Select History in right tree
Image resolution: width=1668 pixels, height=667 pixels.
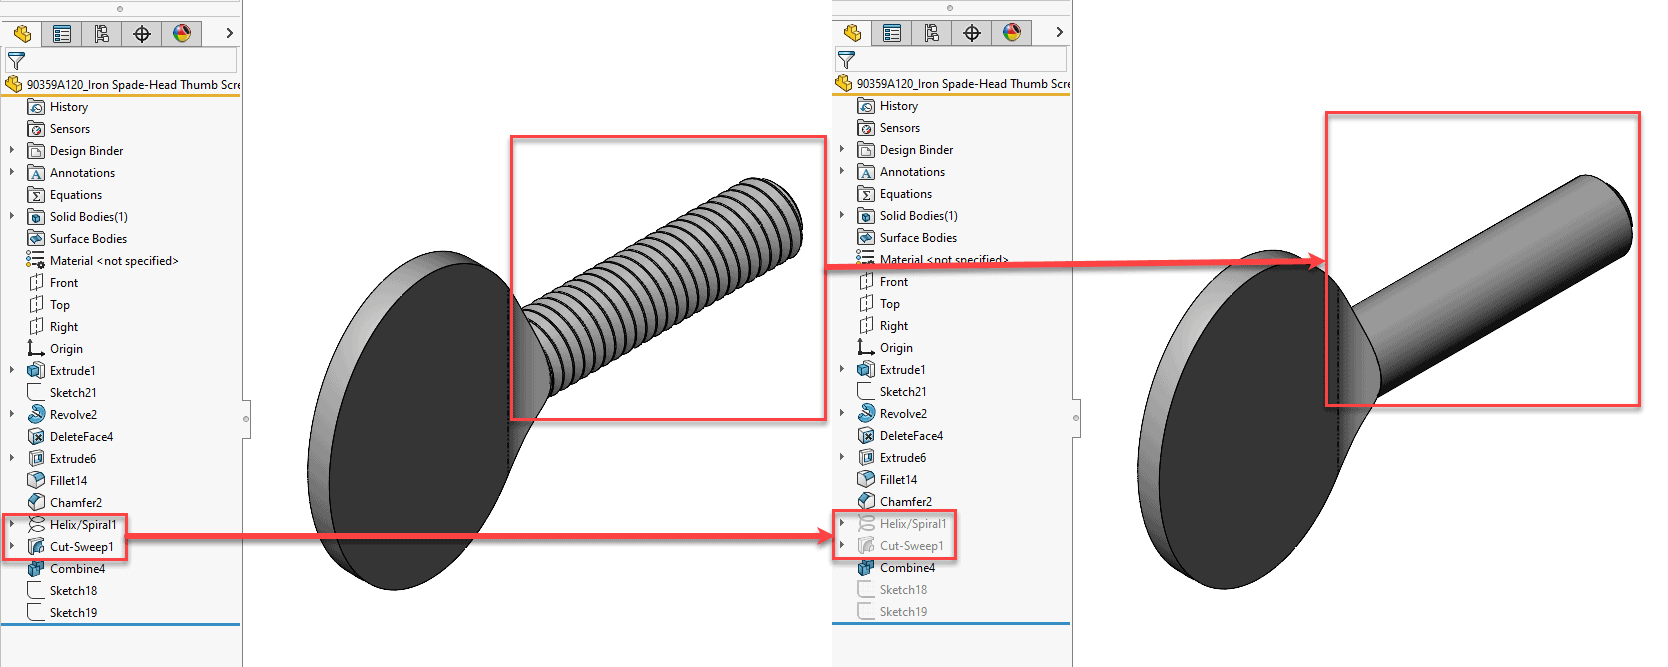pyautogui.click(x=899, y=106)
